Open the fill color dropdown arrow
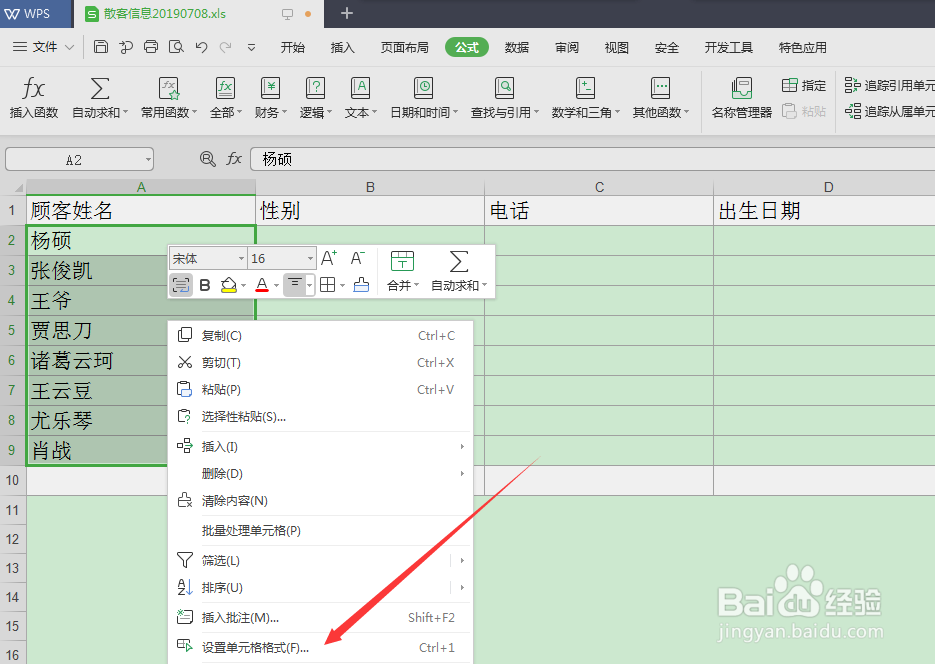 pyautogui.click(x=244, y=286)
